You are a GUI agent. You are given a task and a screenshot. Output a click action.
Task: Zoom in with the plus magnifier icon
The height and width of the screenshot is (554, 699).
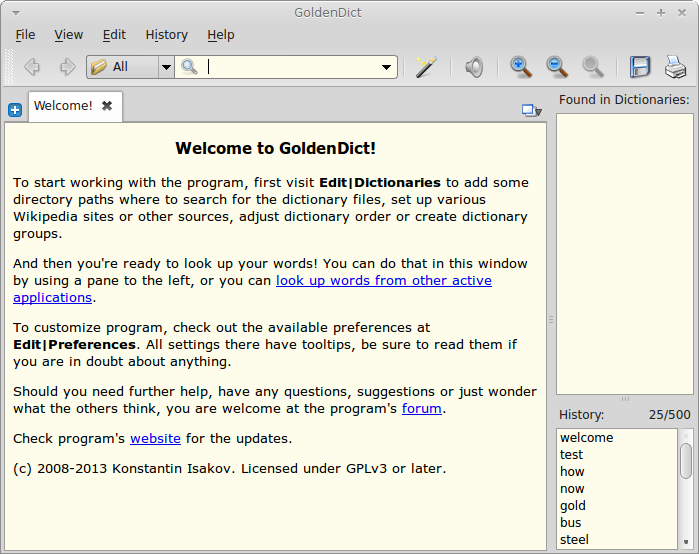click(521, 67)
